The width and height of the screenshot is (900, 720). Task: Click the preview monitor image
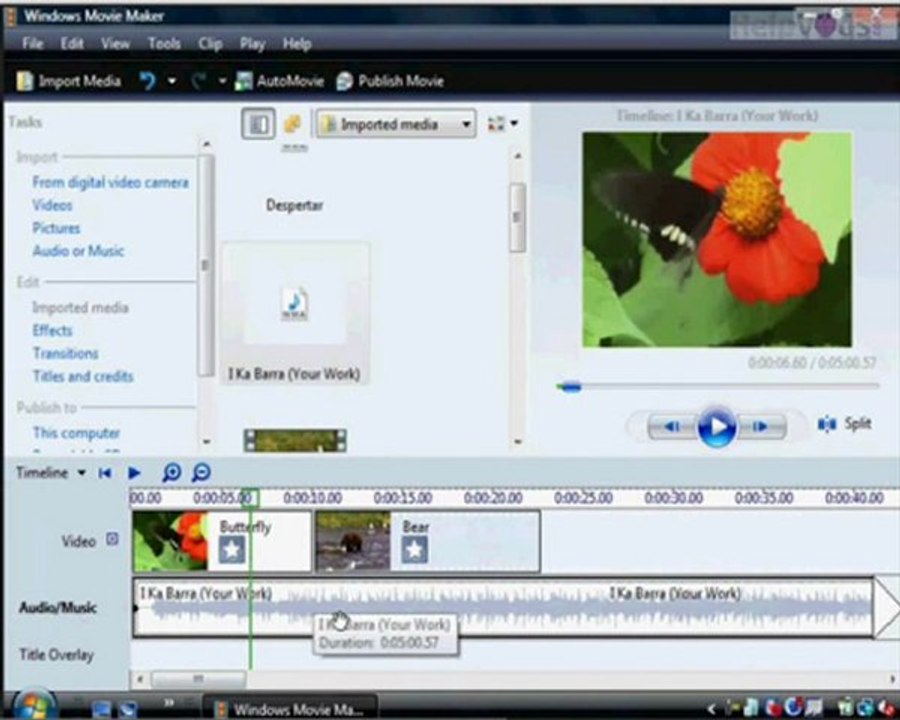[717, 239]
